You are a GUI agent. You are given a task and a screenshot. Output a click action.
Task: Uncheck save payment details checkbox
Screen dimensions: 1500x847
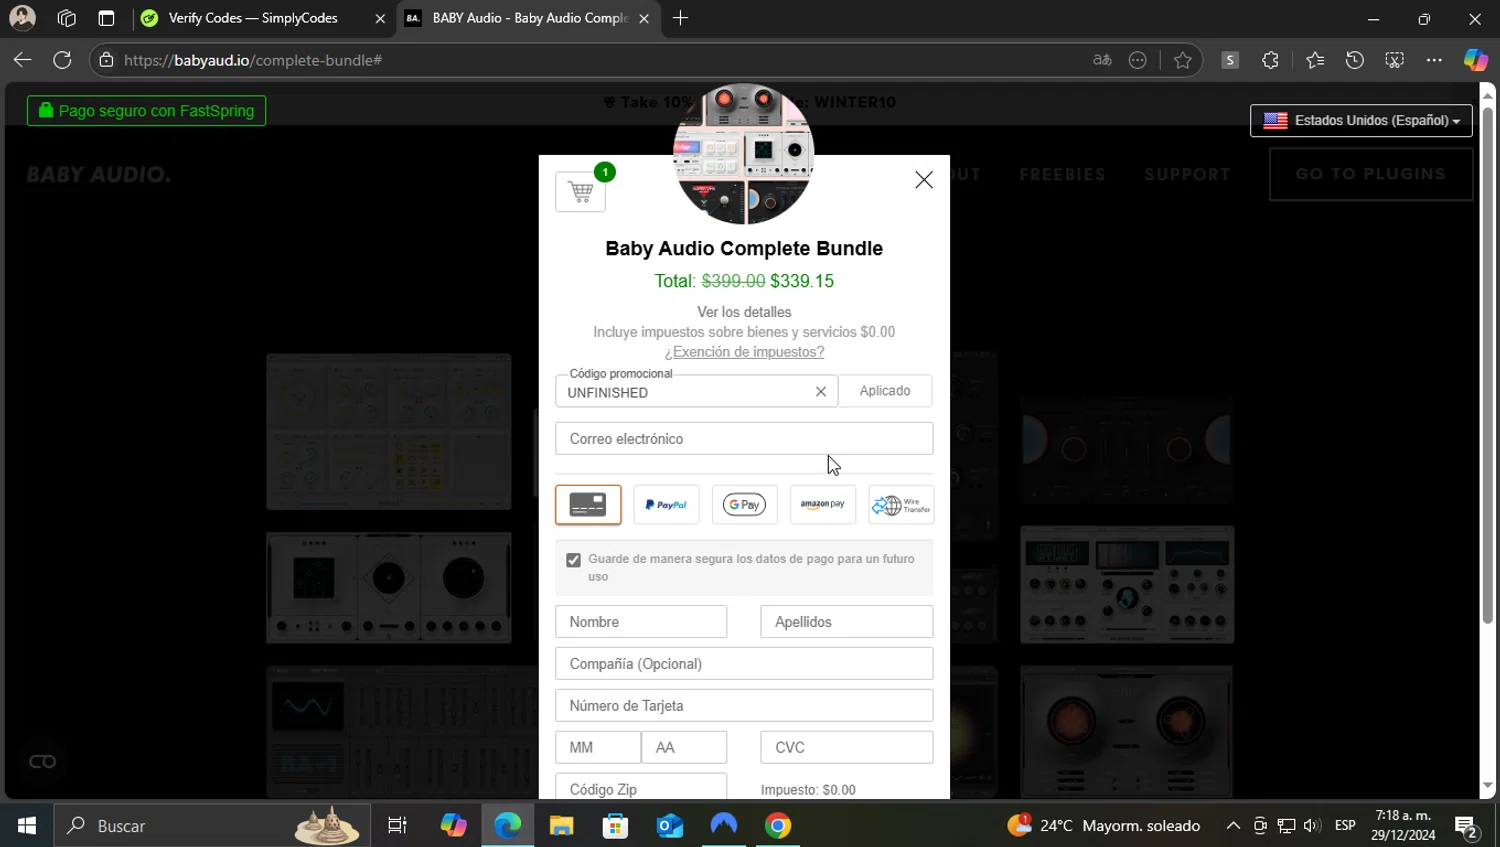(x=573, y=560)
